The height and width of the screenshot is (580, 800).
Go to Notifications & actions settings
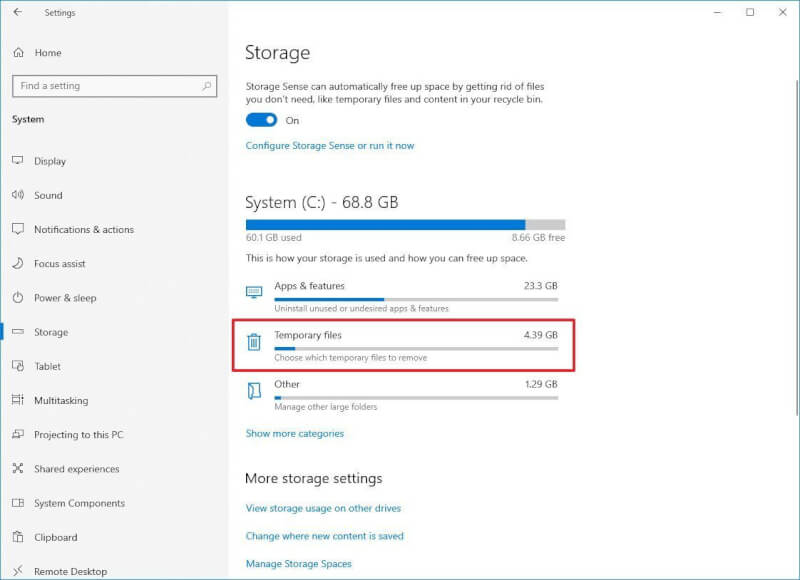(84, 230)
